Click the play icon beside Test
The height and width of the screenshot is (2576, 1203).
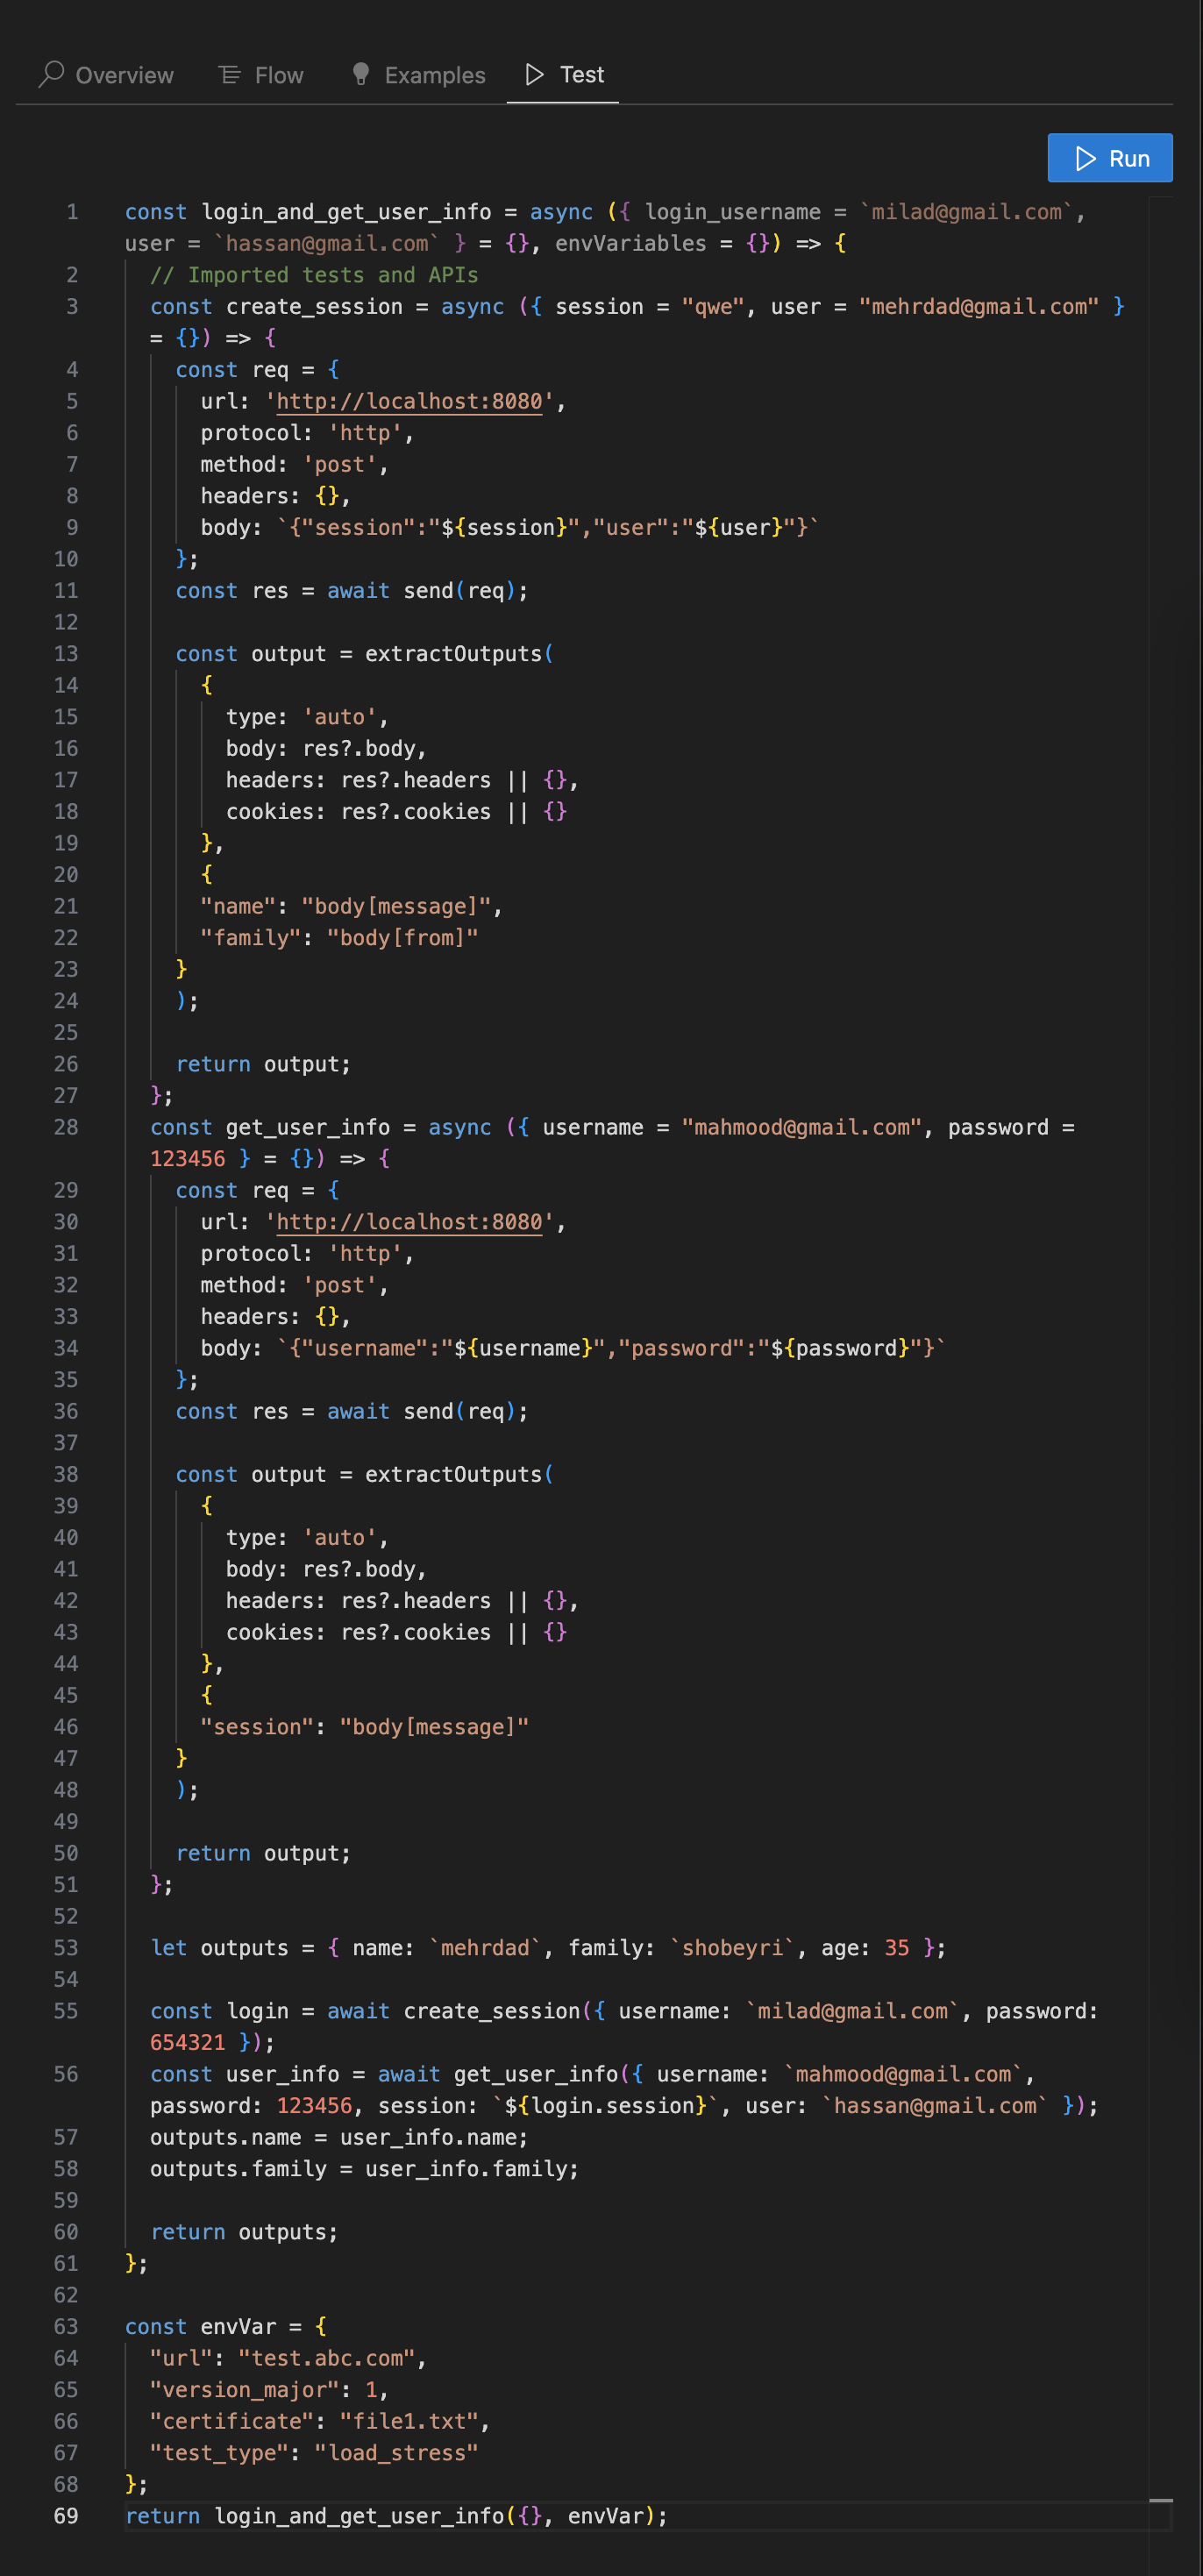[x=535, y=74]
